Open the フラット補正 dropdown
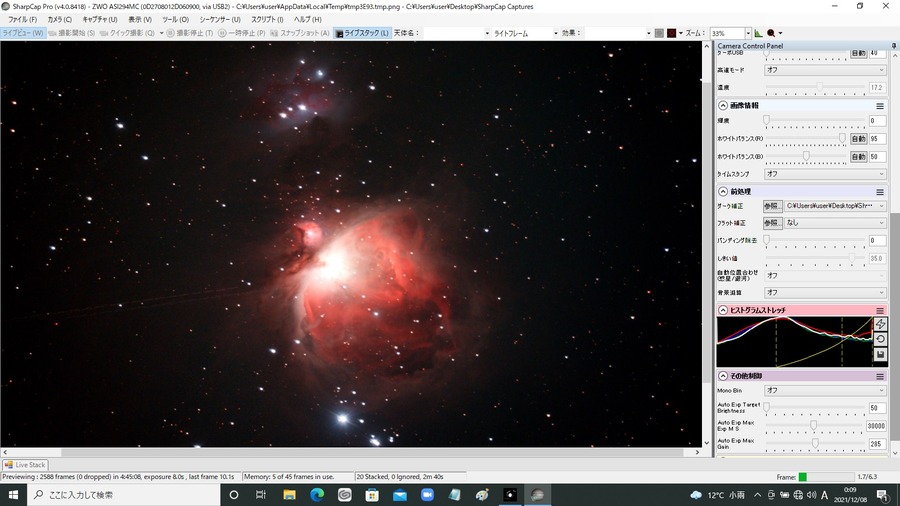This screenshot has height=506, width=900. tap(835, 223)
